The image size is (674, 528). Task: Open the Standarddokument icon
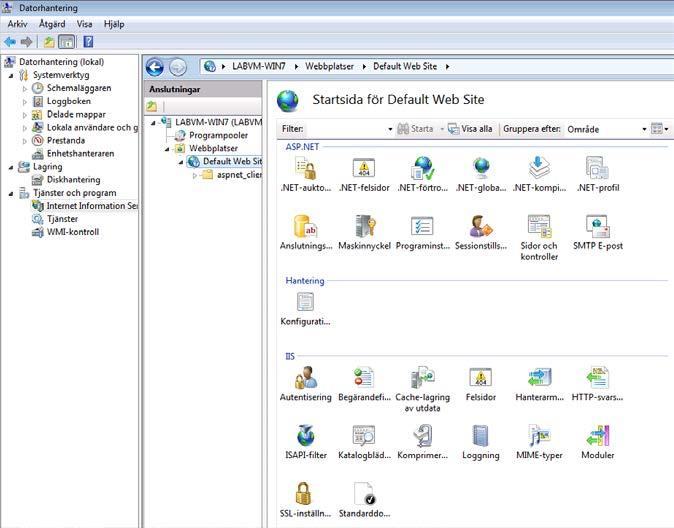pos(364,494)
